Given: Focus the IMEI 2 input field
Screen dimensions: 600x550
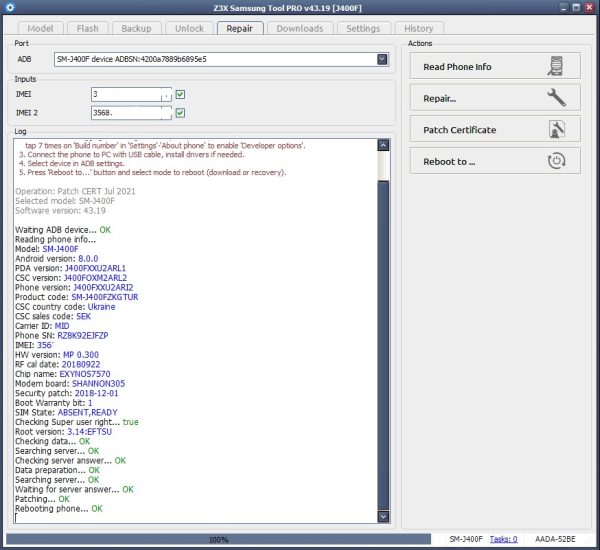Looking at the screenshot, I should click(x=131, y=113).
